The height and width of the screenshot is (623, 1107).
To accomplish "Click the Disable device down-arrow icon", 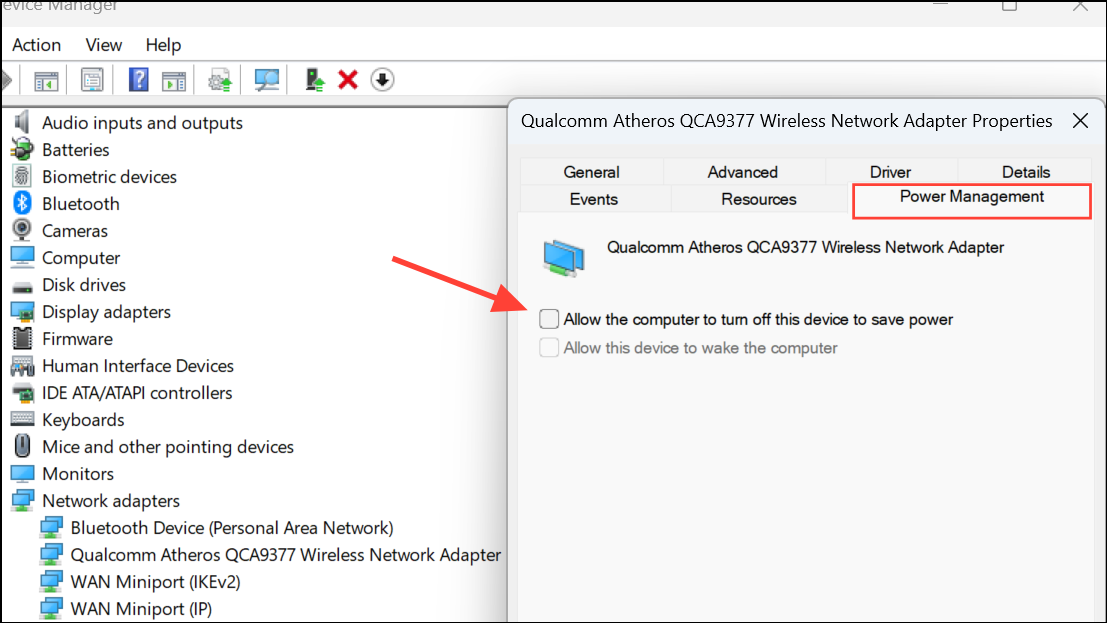I will click(382, 79).
